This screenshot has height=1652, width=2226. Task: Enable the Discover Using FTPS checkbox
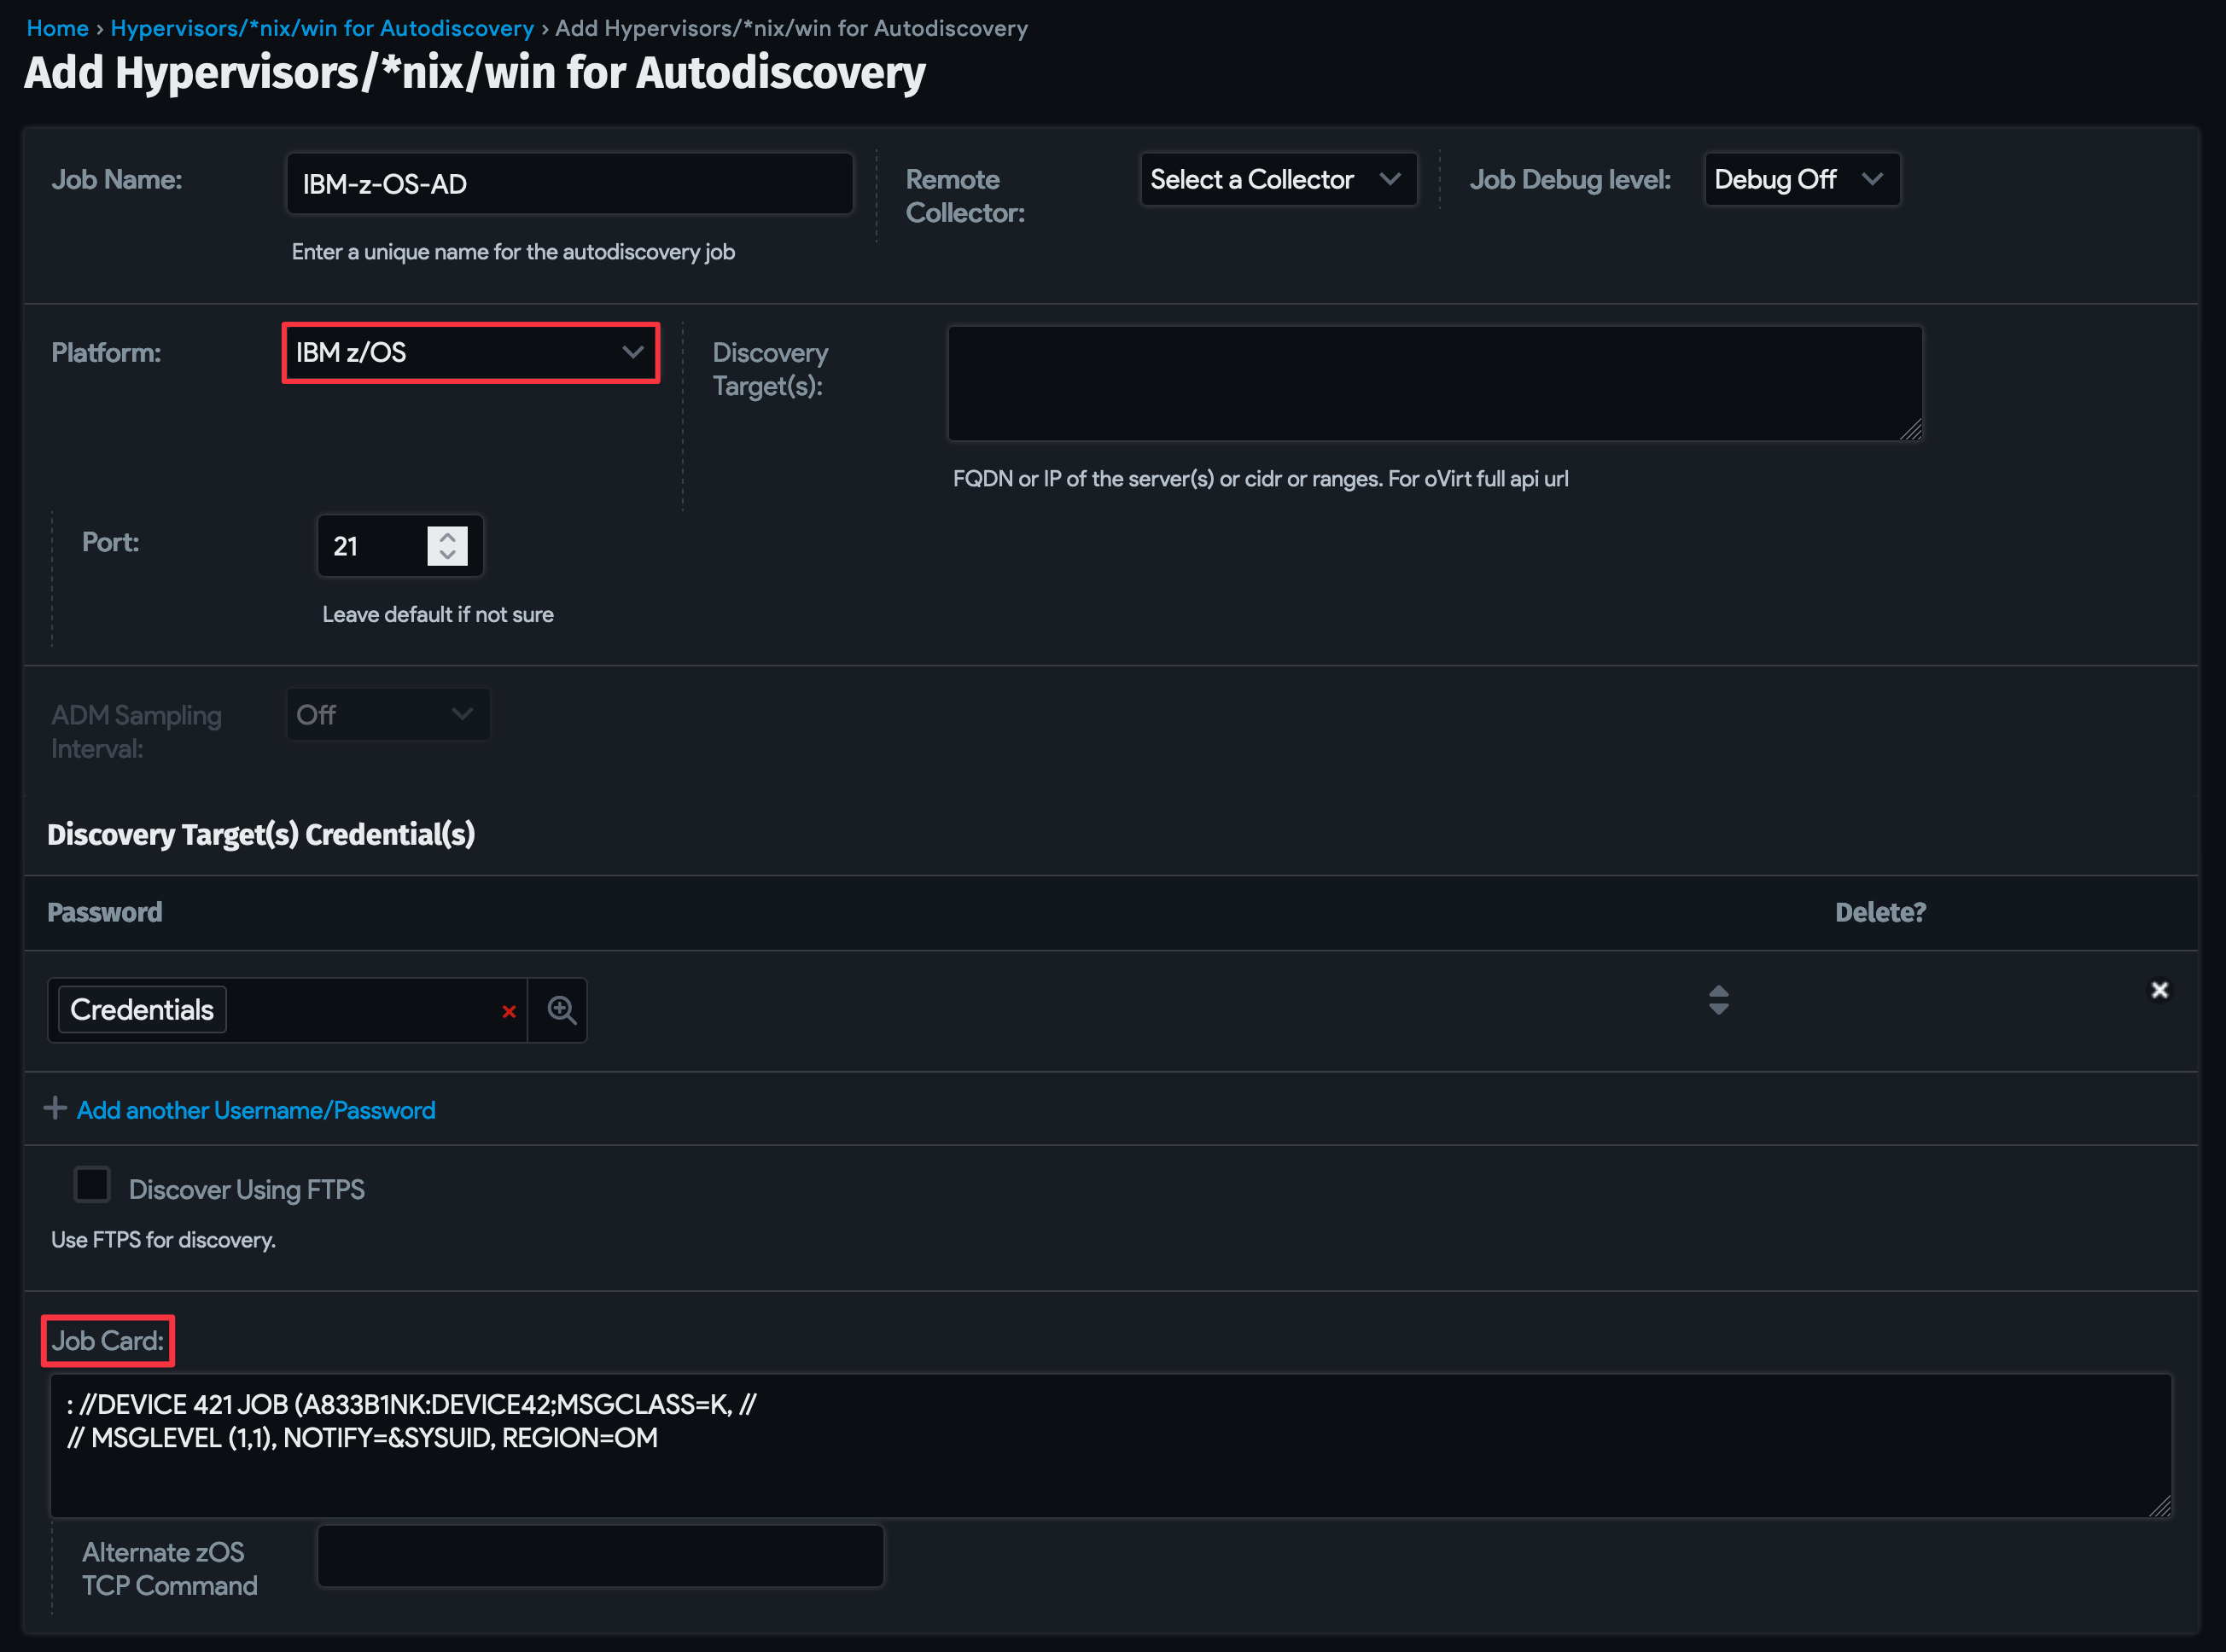tap(92, 1185)
